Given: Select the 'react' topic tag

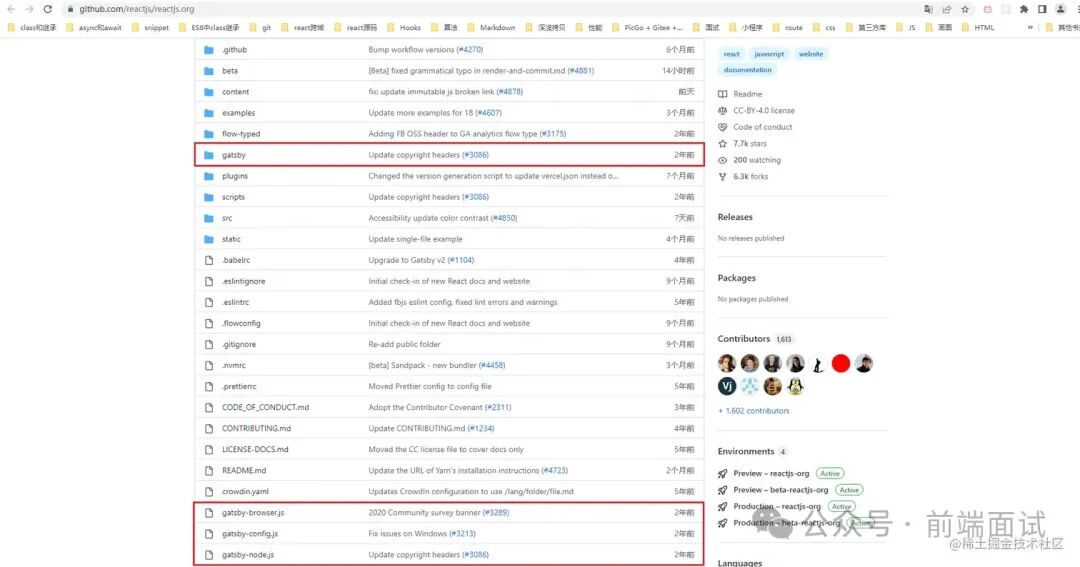Looking at the screenshot, I should [x=731, y=54].
